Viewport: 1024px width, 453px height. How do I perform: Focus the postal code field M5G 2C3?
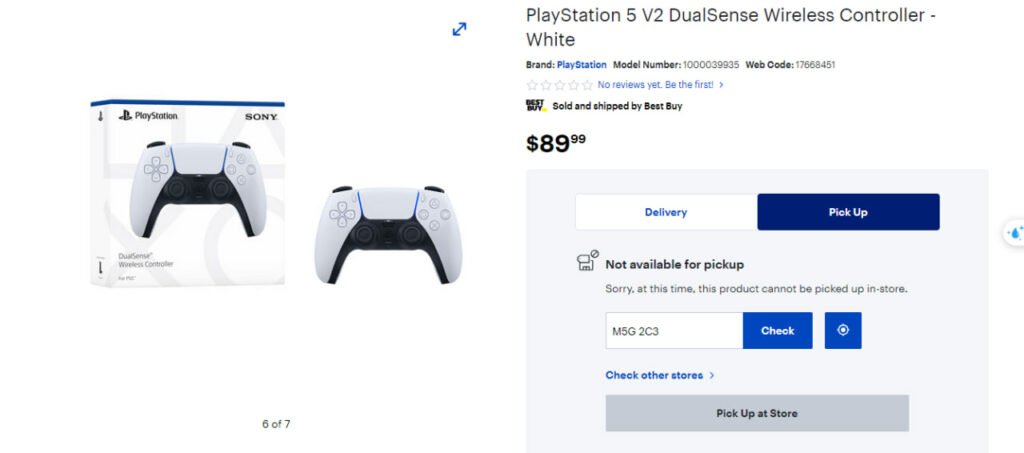674,331
